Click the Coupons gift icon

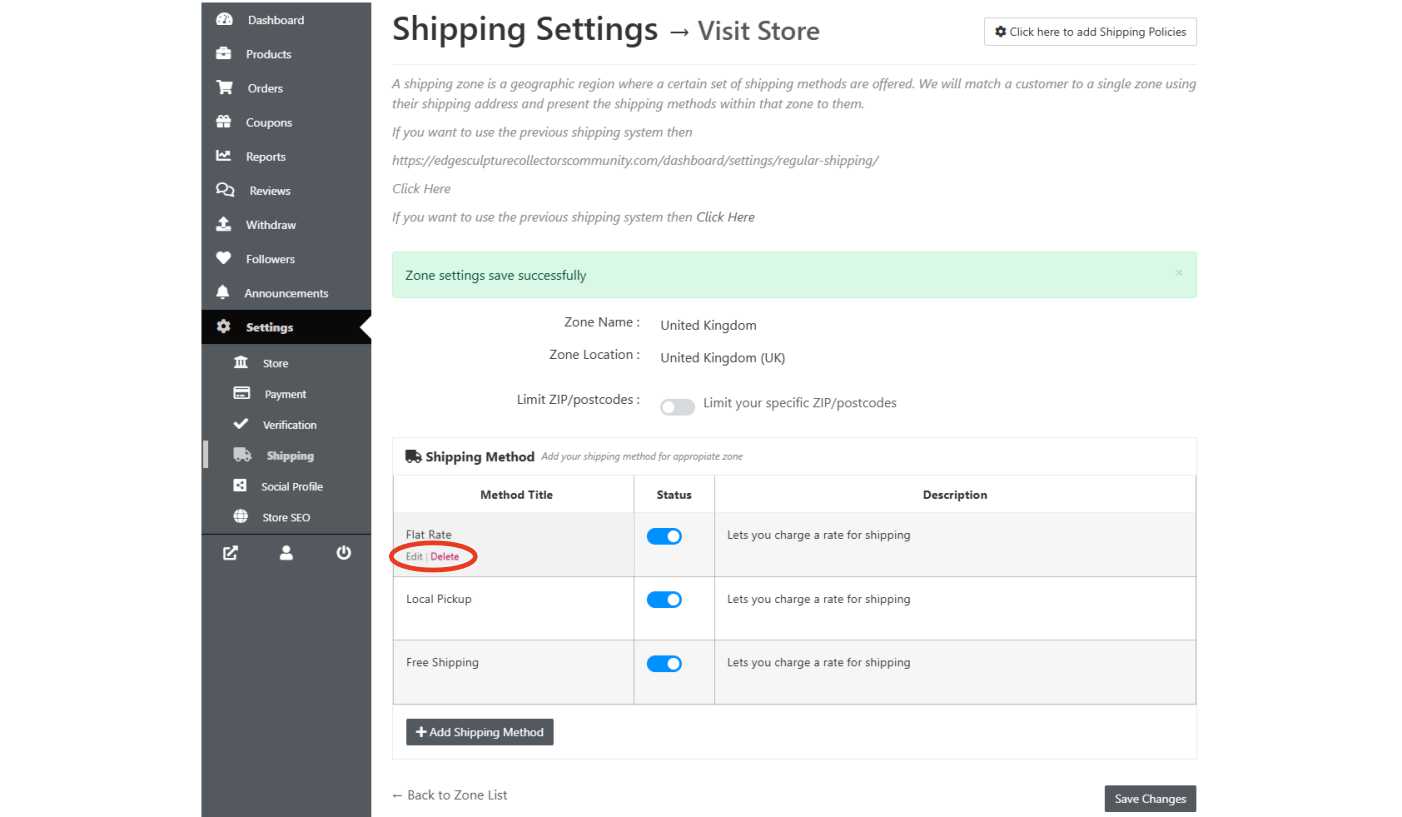pos(224,122)
